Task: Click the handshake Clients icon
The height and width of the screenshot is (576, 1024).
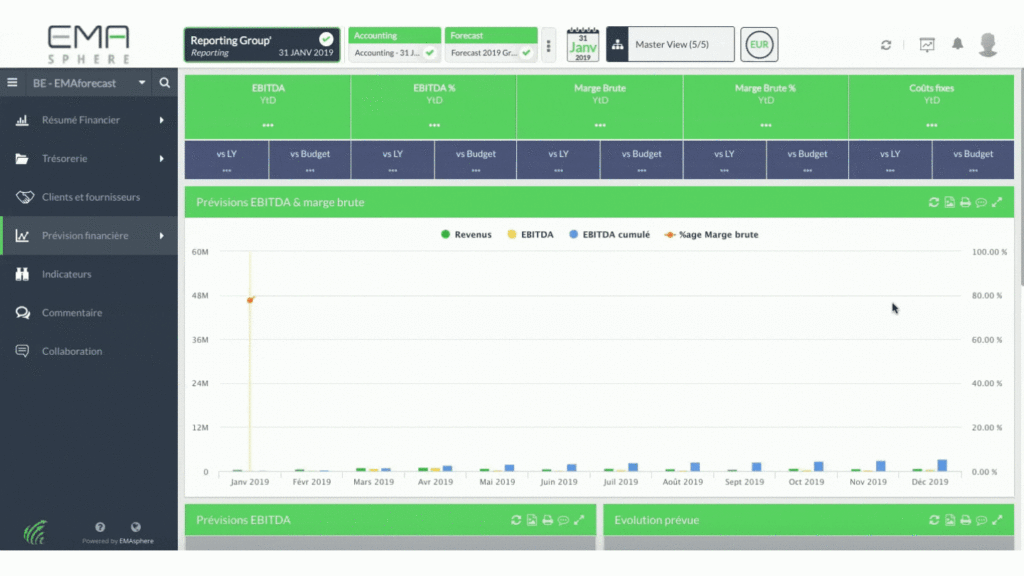Action: tap(24, 197)
